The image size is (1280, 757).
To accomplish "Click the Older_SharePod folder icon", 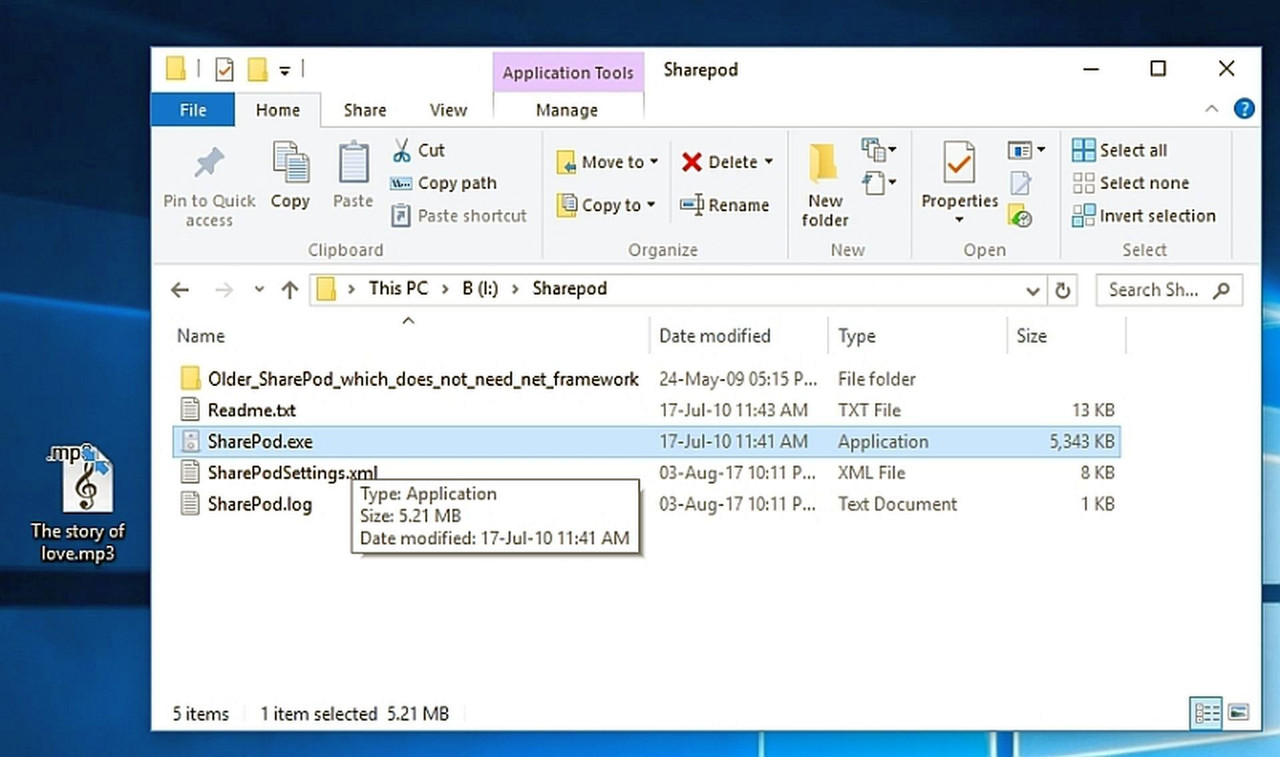I will pyautogui.click(x=190, y=379).
